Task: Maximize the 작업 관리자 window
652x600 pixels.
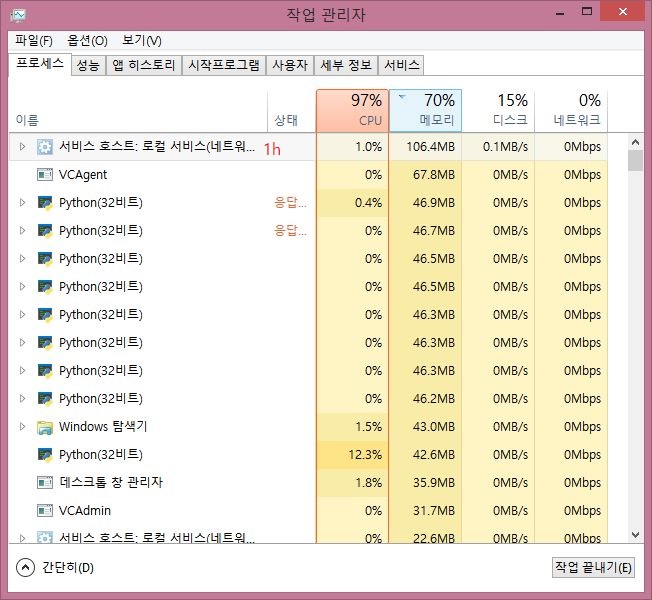Action: pos(587,12)
